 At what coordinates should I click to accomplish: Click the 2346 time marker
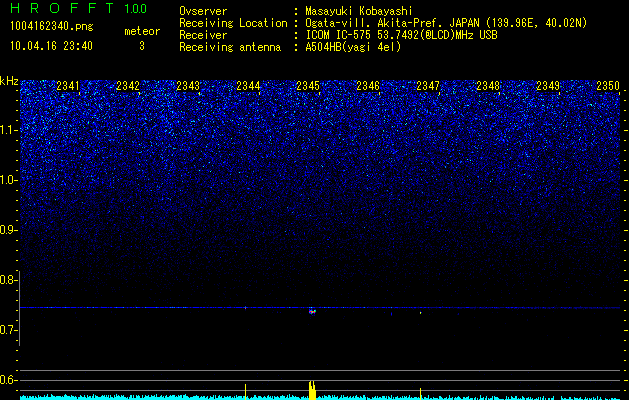[368, 85]
